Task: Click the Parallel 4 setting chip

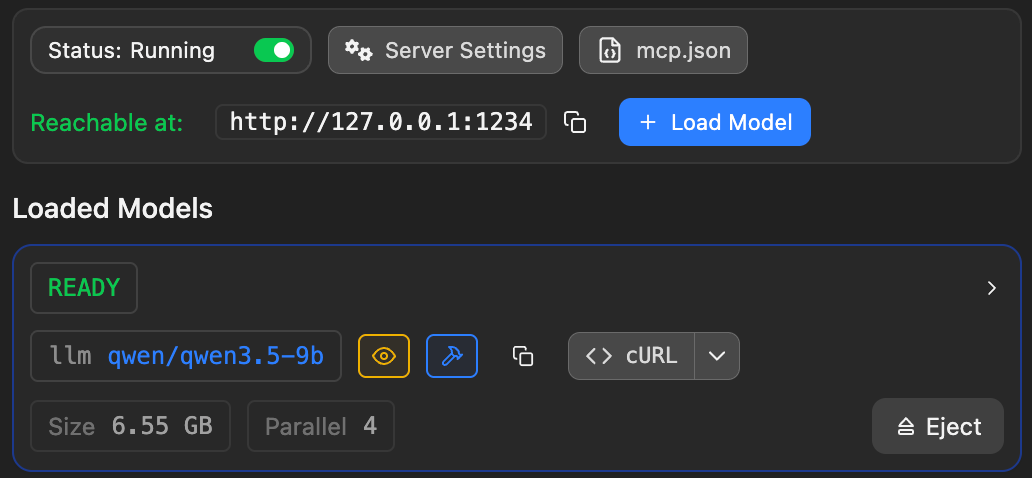Action: tap(321, 426)
